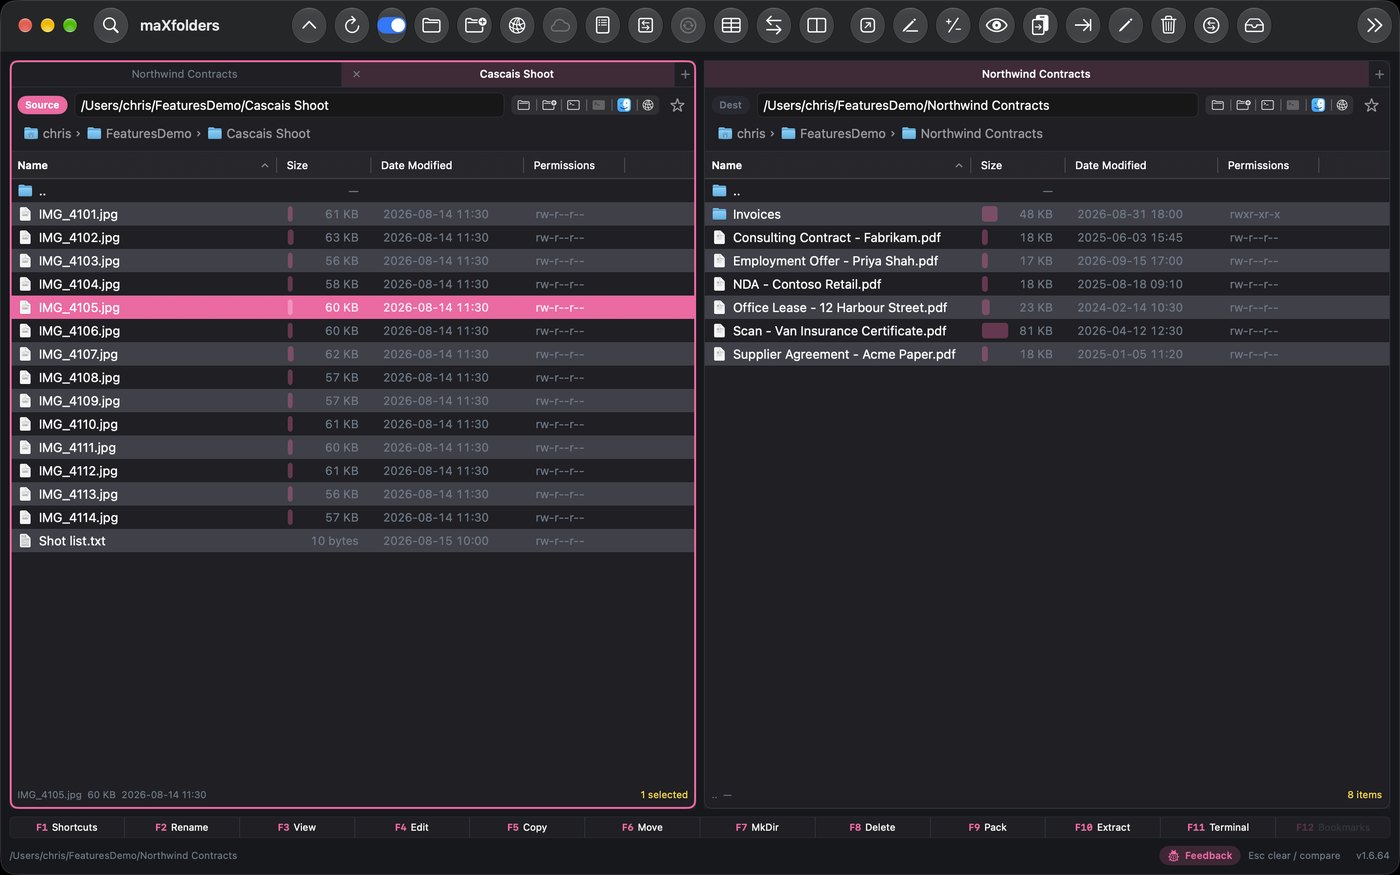The image size is (1400, 875).
Task: Click the inbox tray icon in top toolbar
Action: (1254, 26)
